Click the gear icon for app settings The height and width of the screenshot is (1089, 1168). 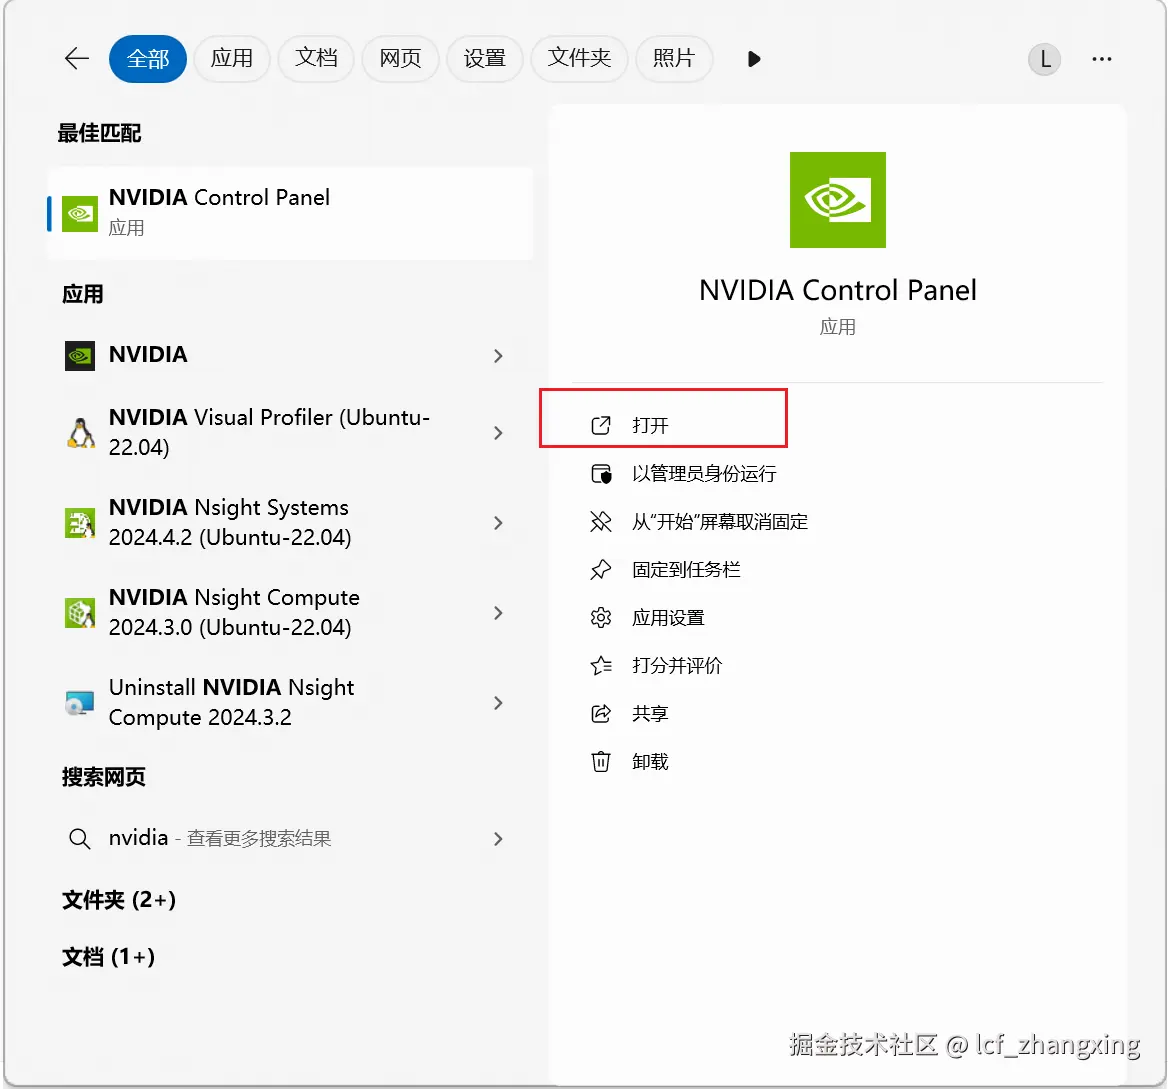tap(601, 617)
